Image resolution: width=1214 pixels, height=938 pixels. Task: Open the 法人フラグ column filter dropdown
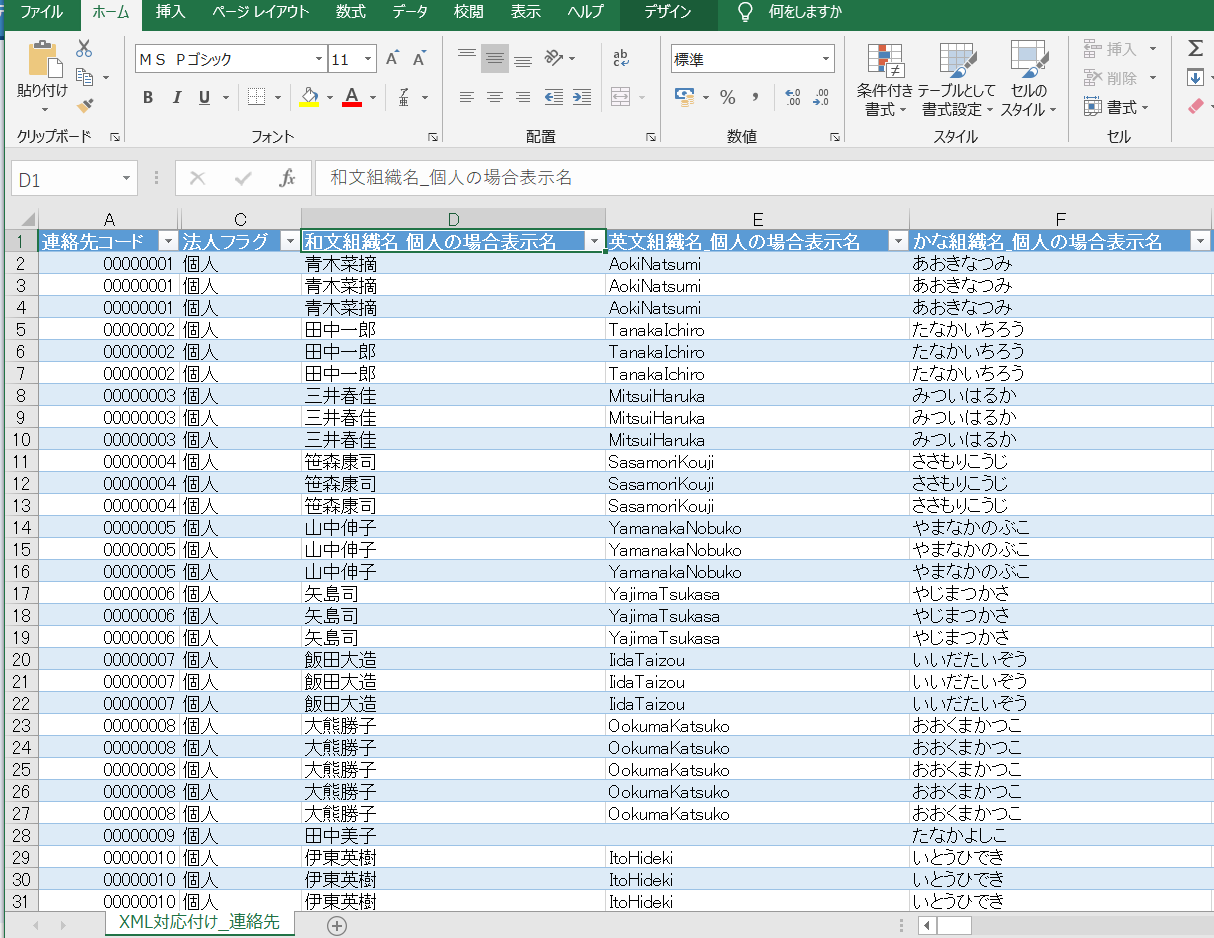point(290,241)
